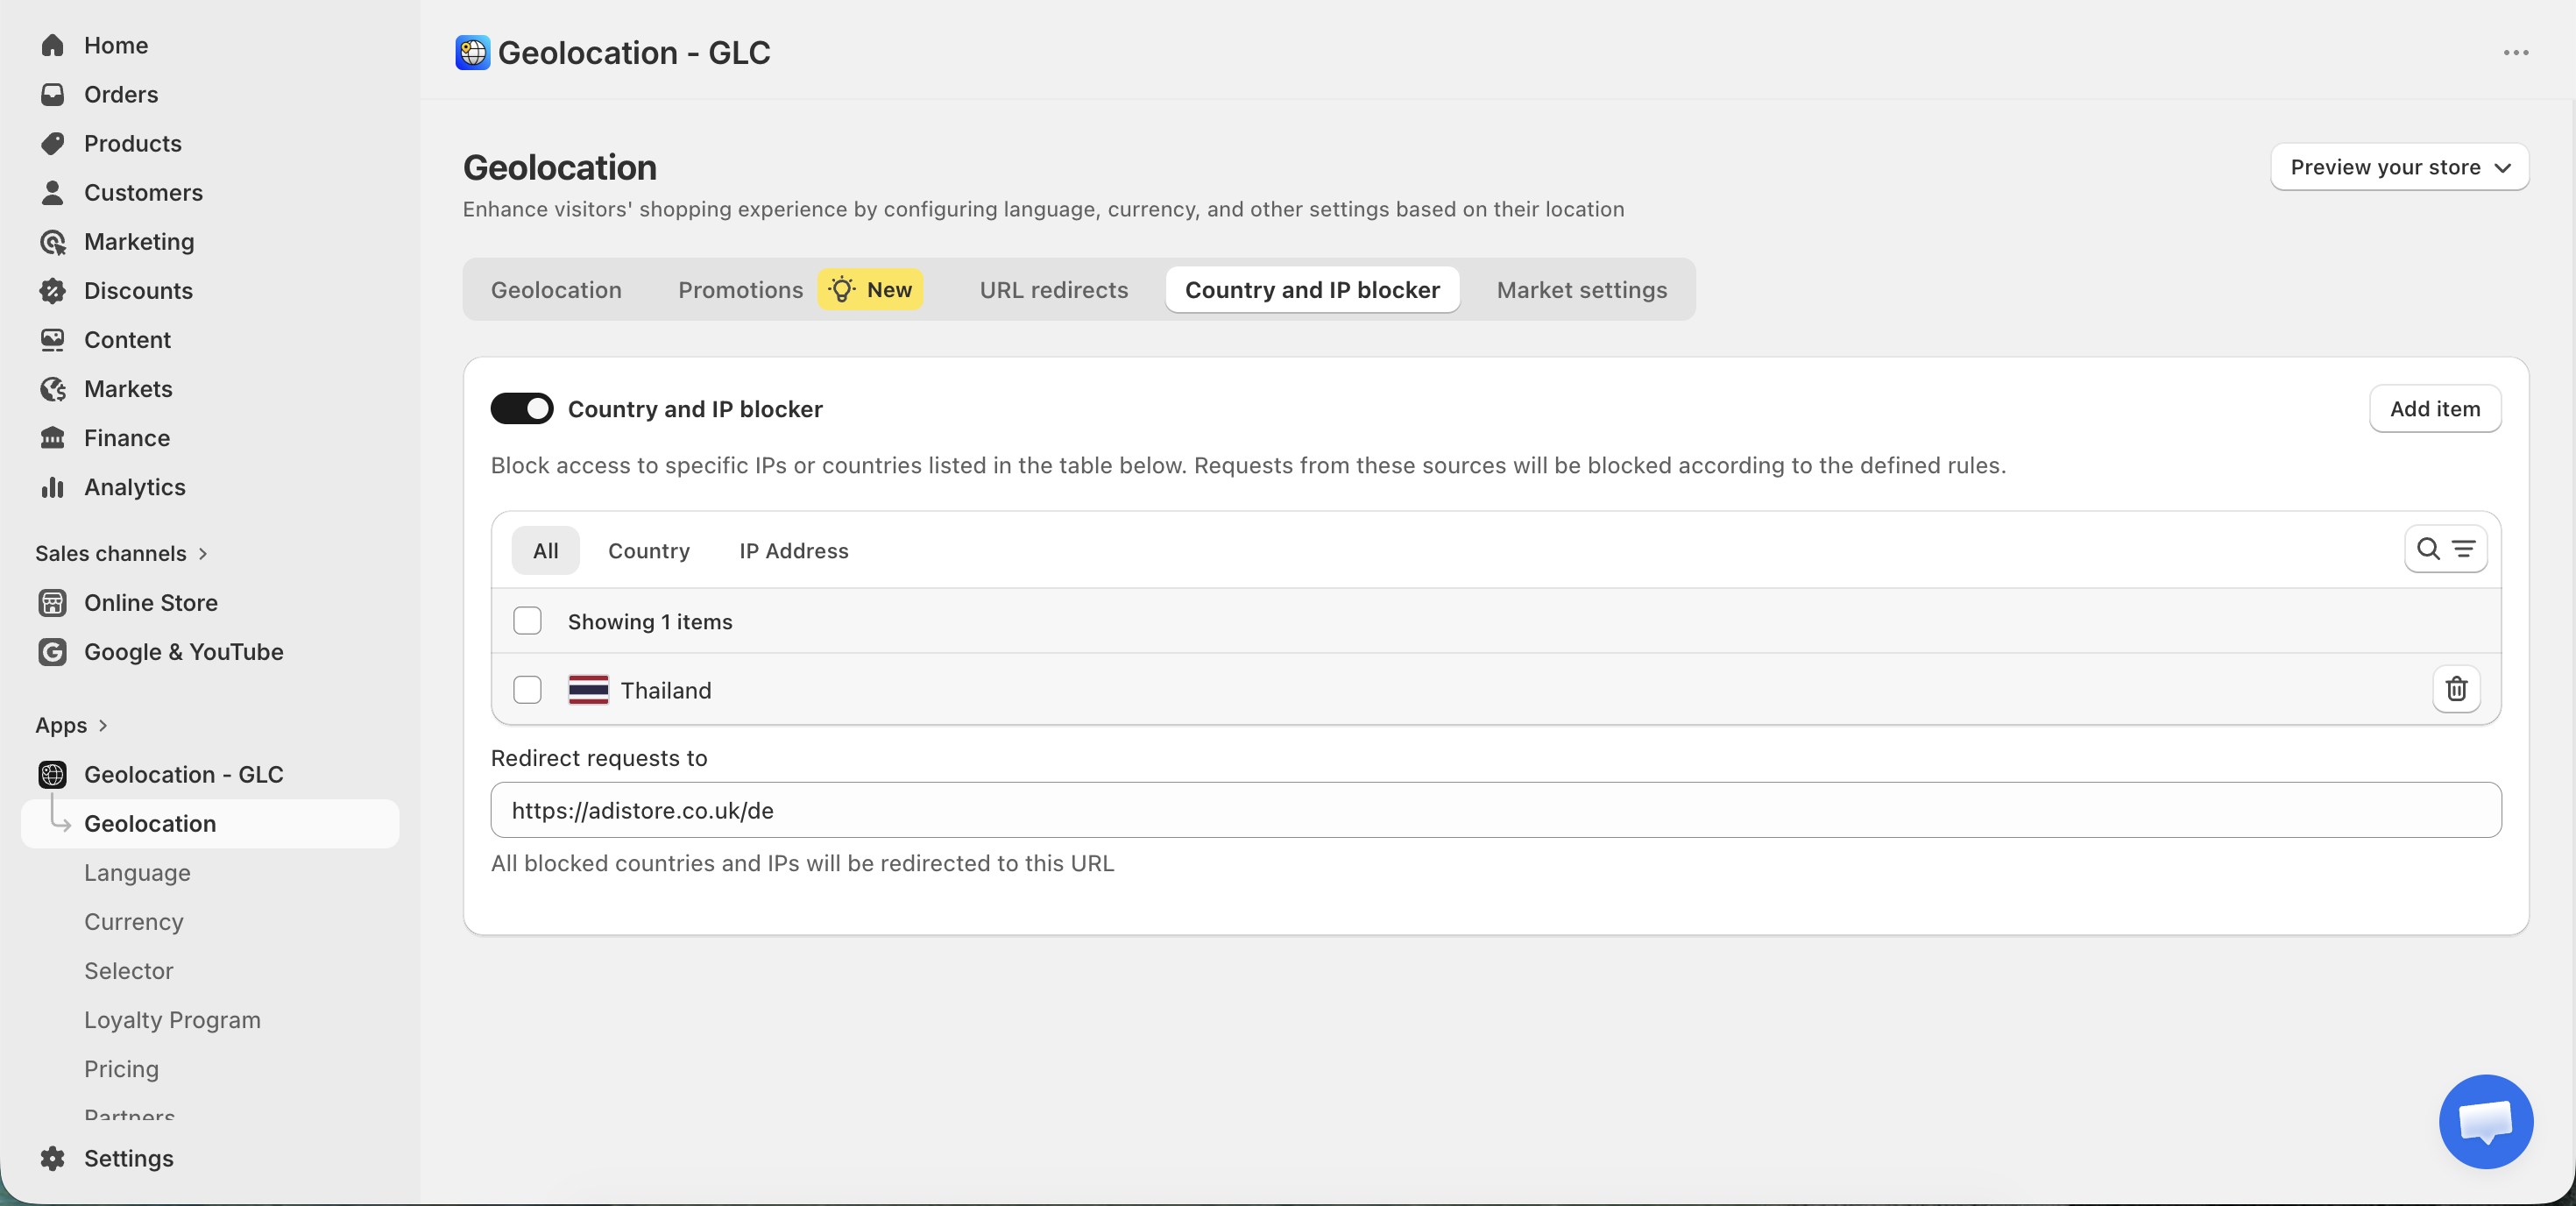Click the Settings gear icon
The height and width of the screenshot is (1206, 2576).
(x=52, y=1157)
